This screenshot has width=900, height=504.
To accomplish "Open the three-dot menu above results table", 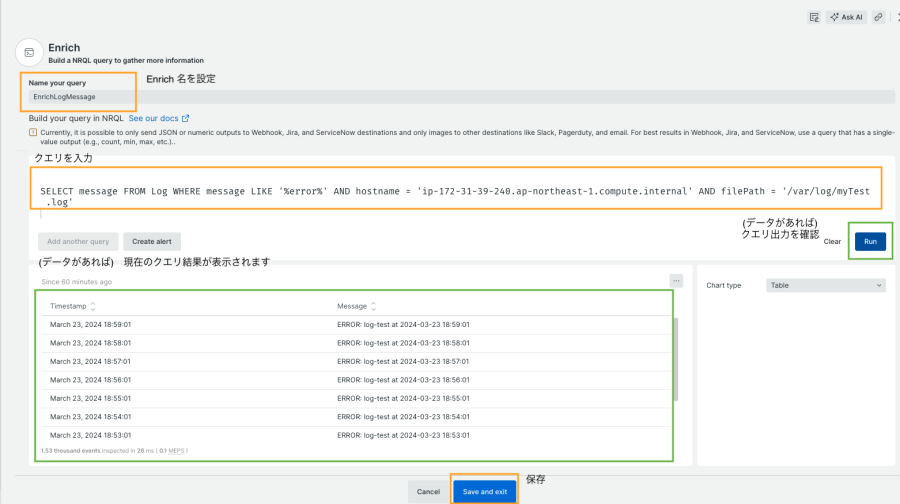I will tap(676, 281).
